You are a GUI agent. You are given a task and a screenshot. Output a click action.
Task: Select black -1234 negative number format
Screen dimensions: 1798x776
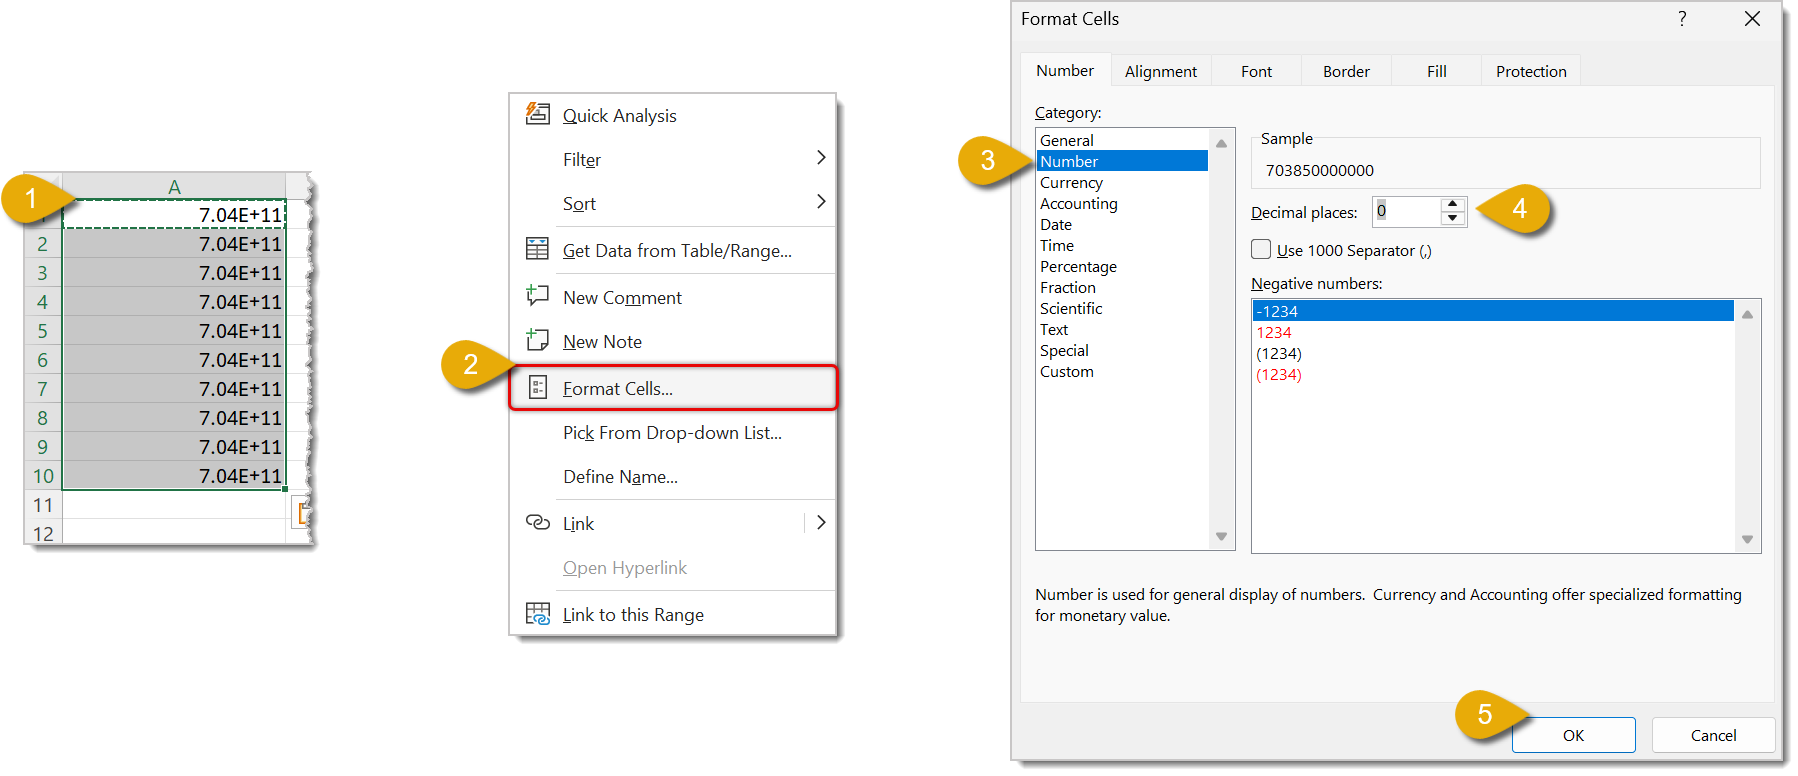1494,311
